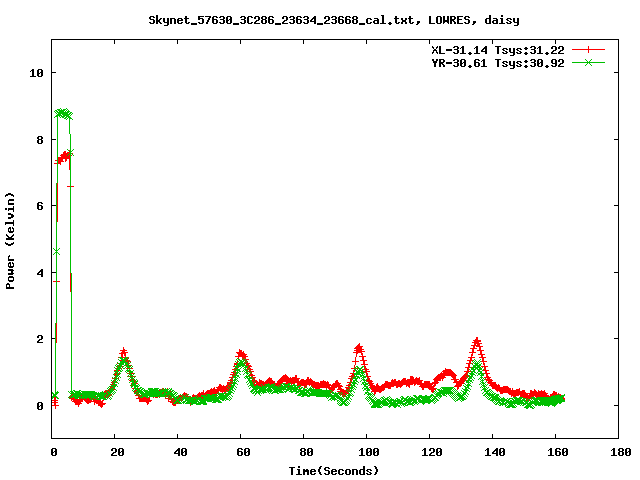Click x-axis tick label 80
Screen dimensions: 640x480
click(306, 452)
